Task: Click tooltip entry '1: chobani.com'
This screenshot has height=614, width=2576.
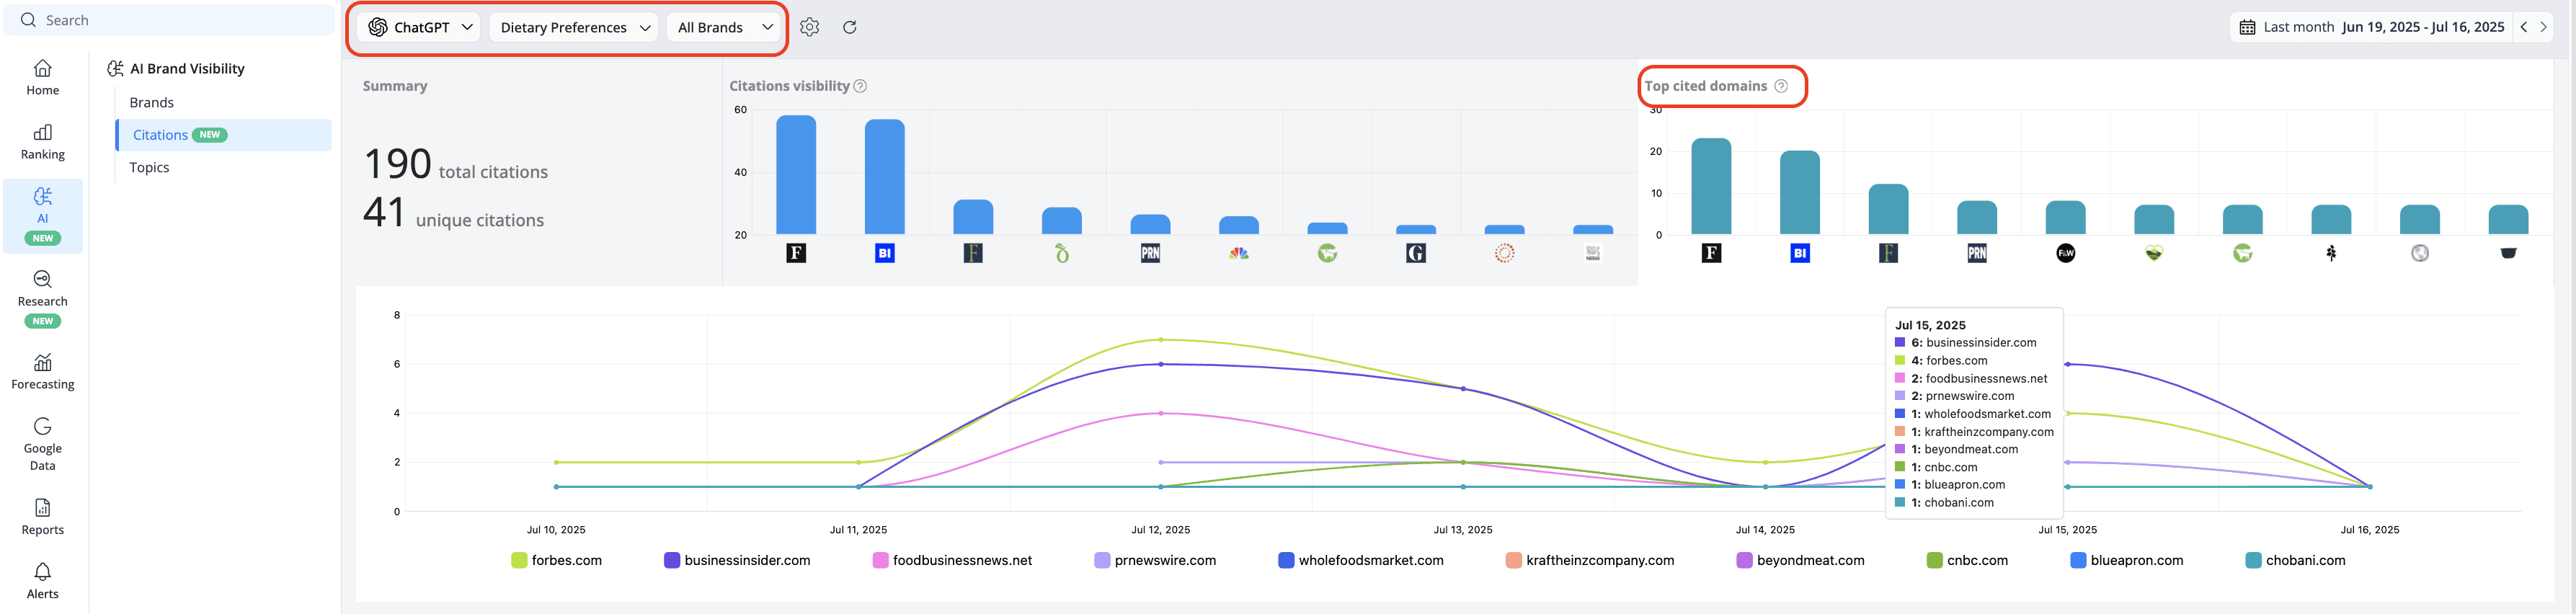Action: pos(1945,503)
